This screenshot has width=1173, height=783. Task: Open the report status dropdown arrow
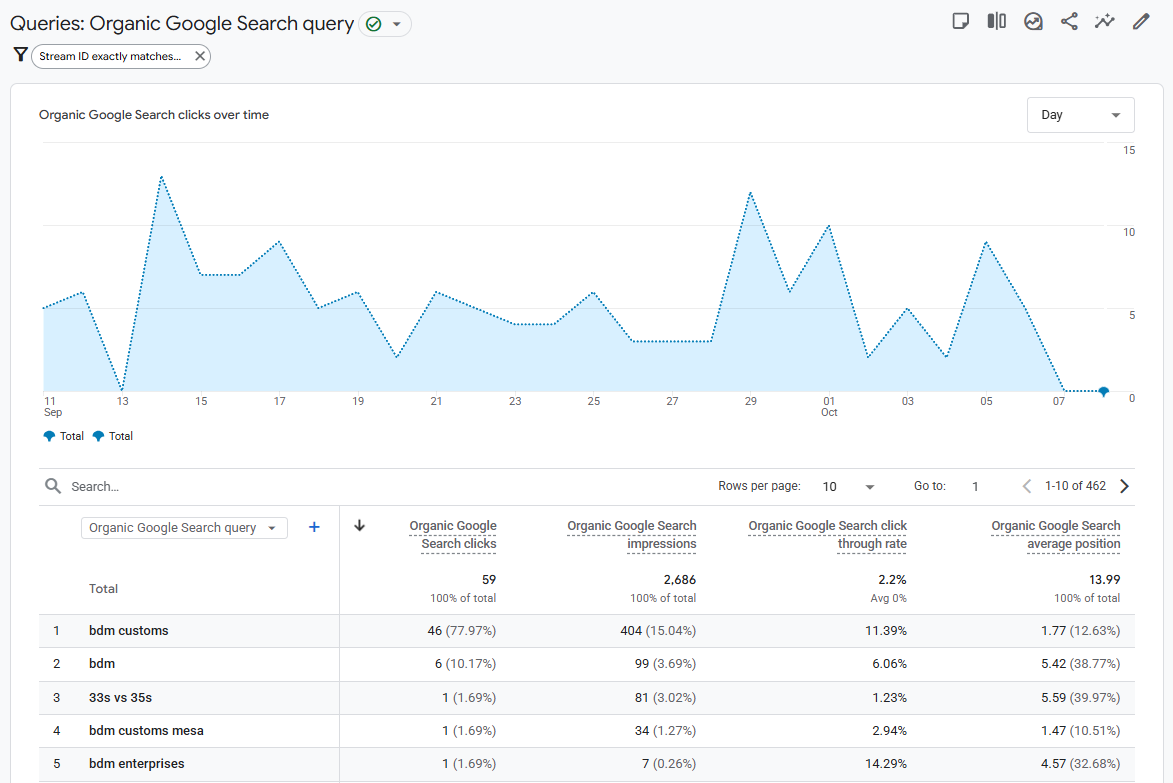[396, 24]
